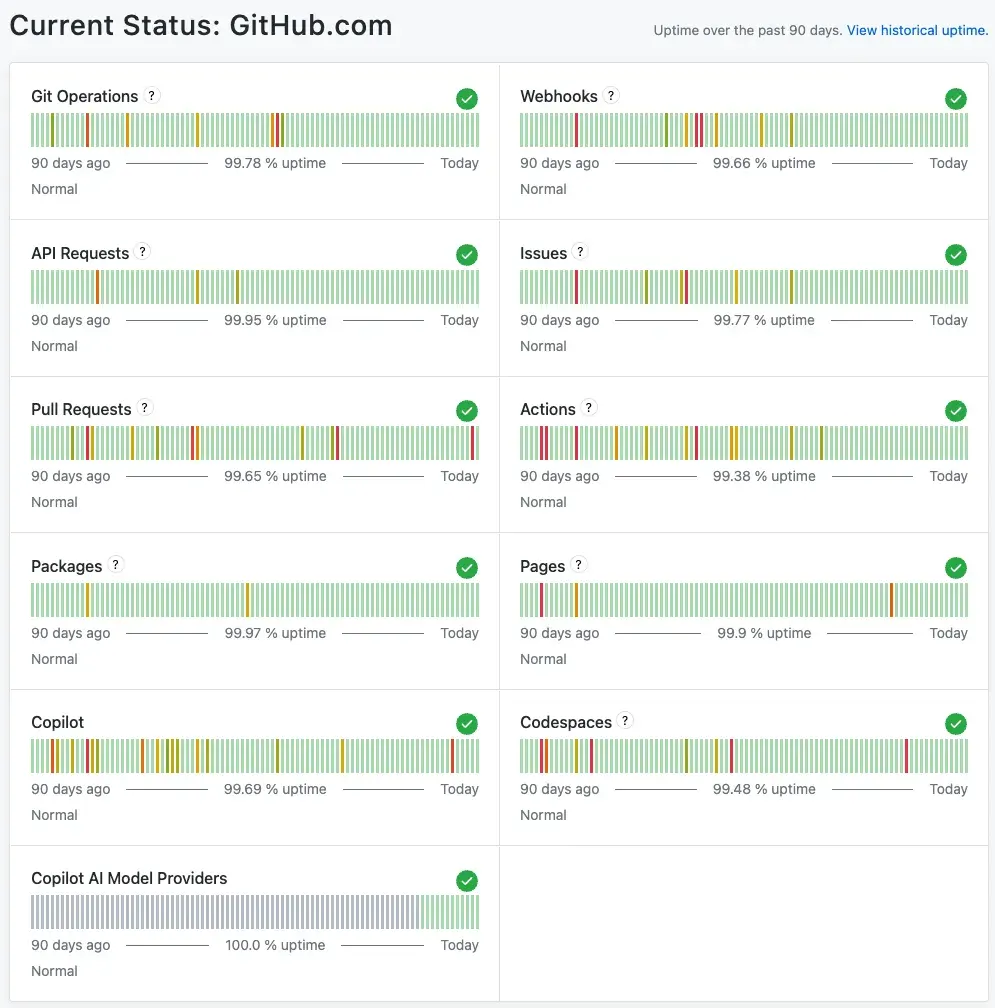Click the Pull Requests uptime bar chart
The height and width of the screenshot is (1008, 995).
[x=255, y=443]
